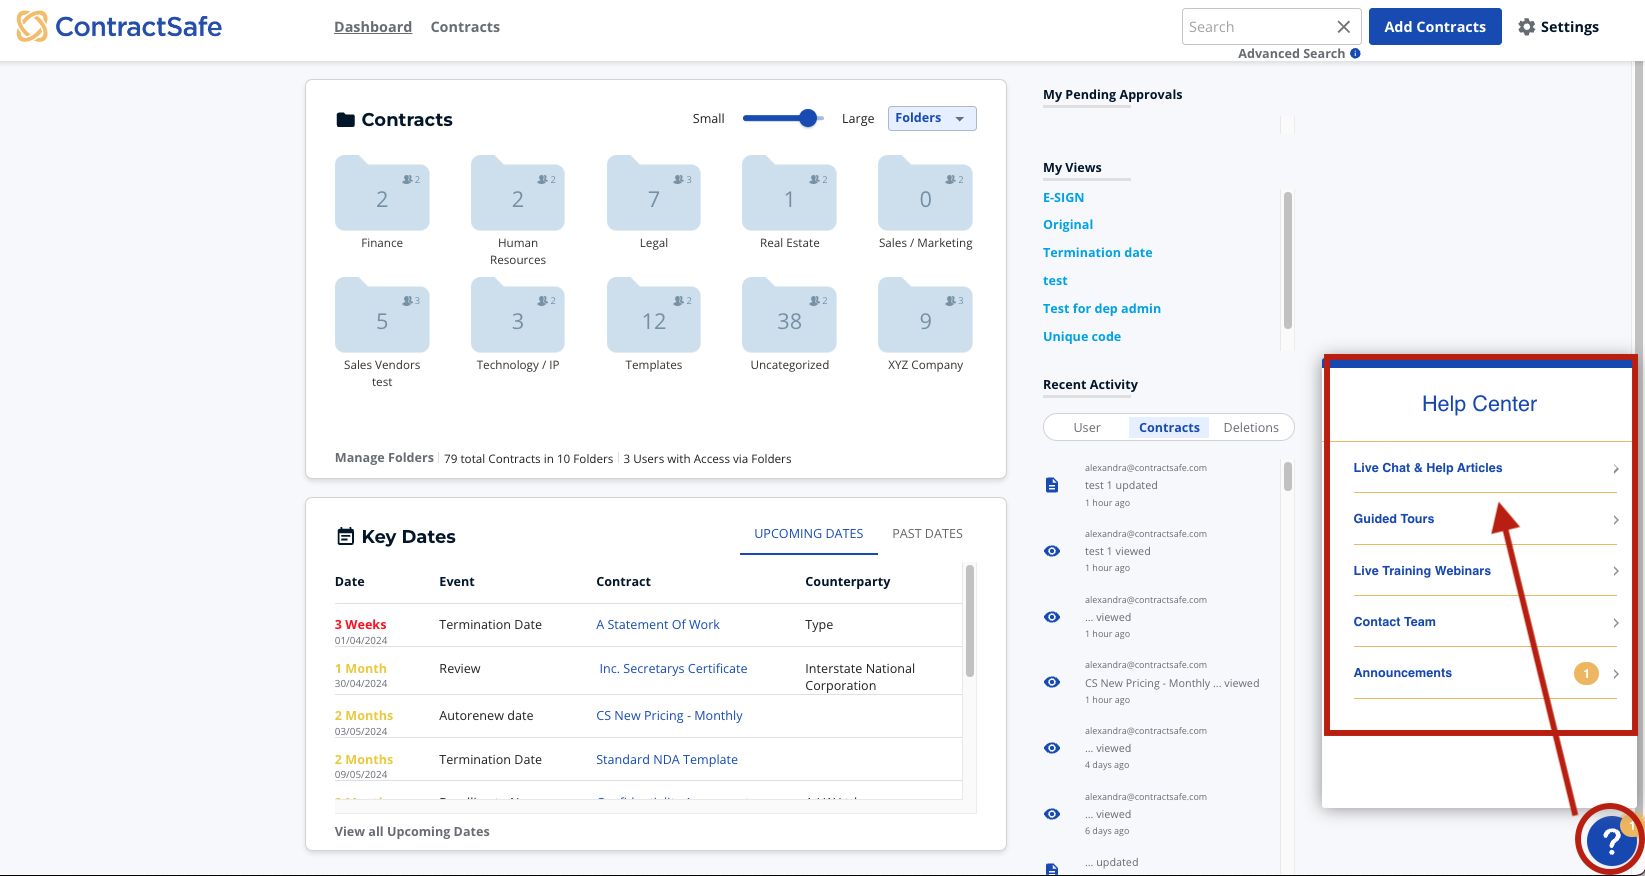The image size is (1645, 876).
Task: Click the Advanced Search info icon
Action: tap(1355, 54)
